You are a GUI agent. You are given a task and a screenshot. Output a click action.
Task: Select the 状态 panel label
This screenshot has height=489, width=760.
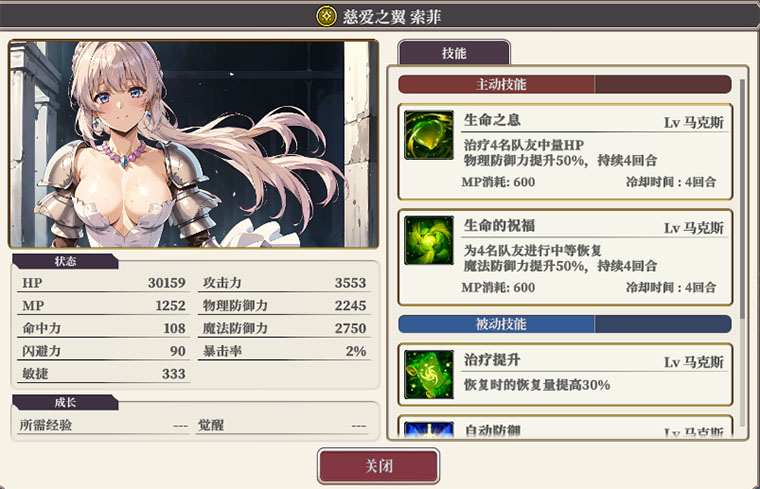[65, 261]
